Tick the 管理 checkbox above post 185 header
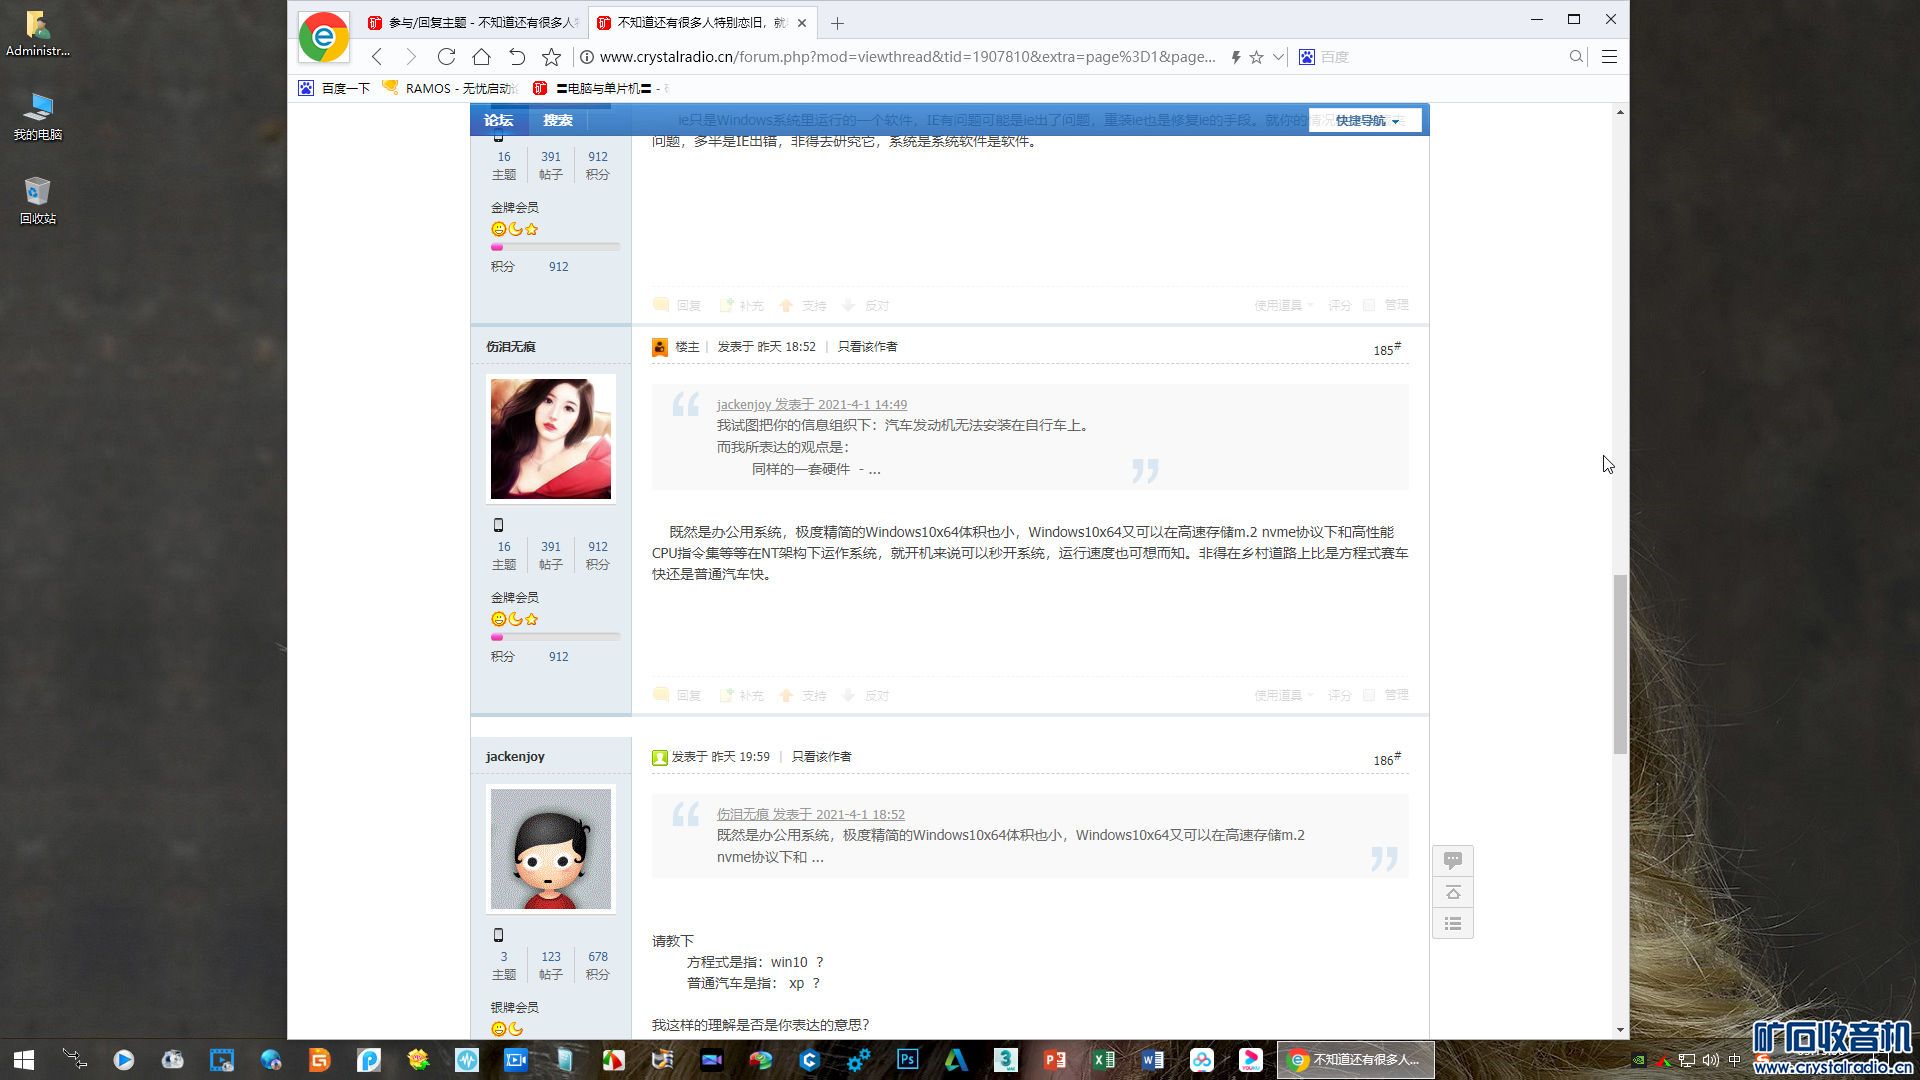 pyautogui.click(x=1369, y=305)
